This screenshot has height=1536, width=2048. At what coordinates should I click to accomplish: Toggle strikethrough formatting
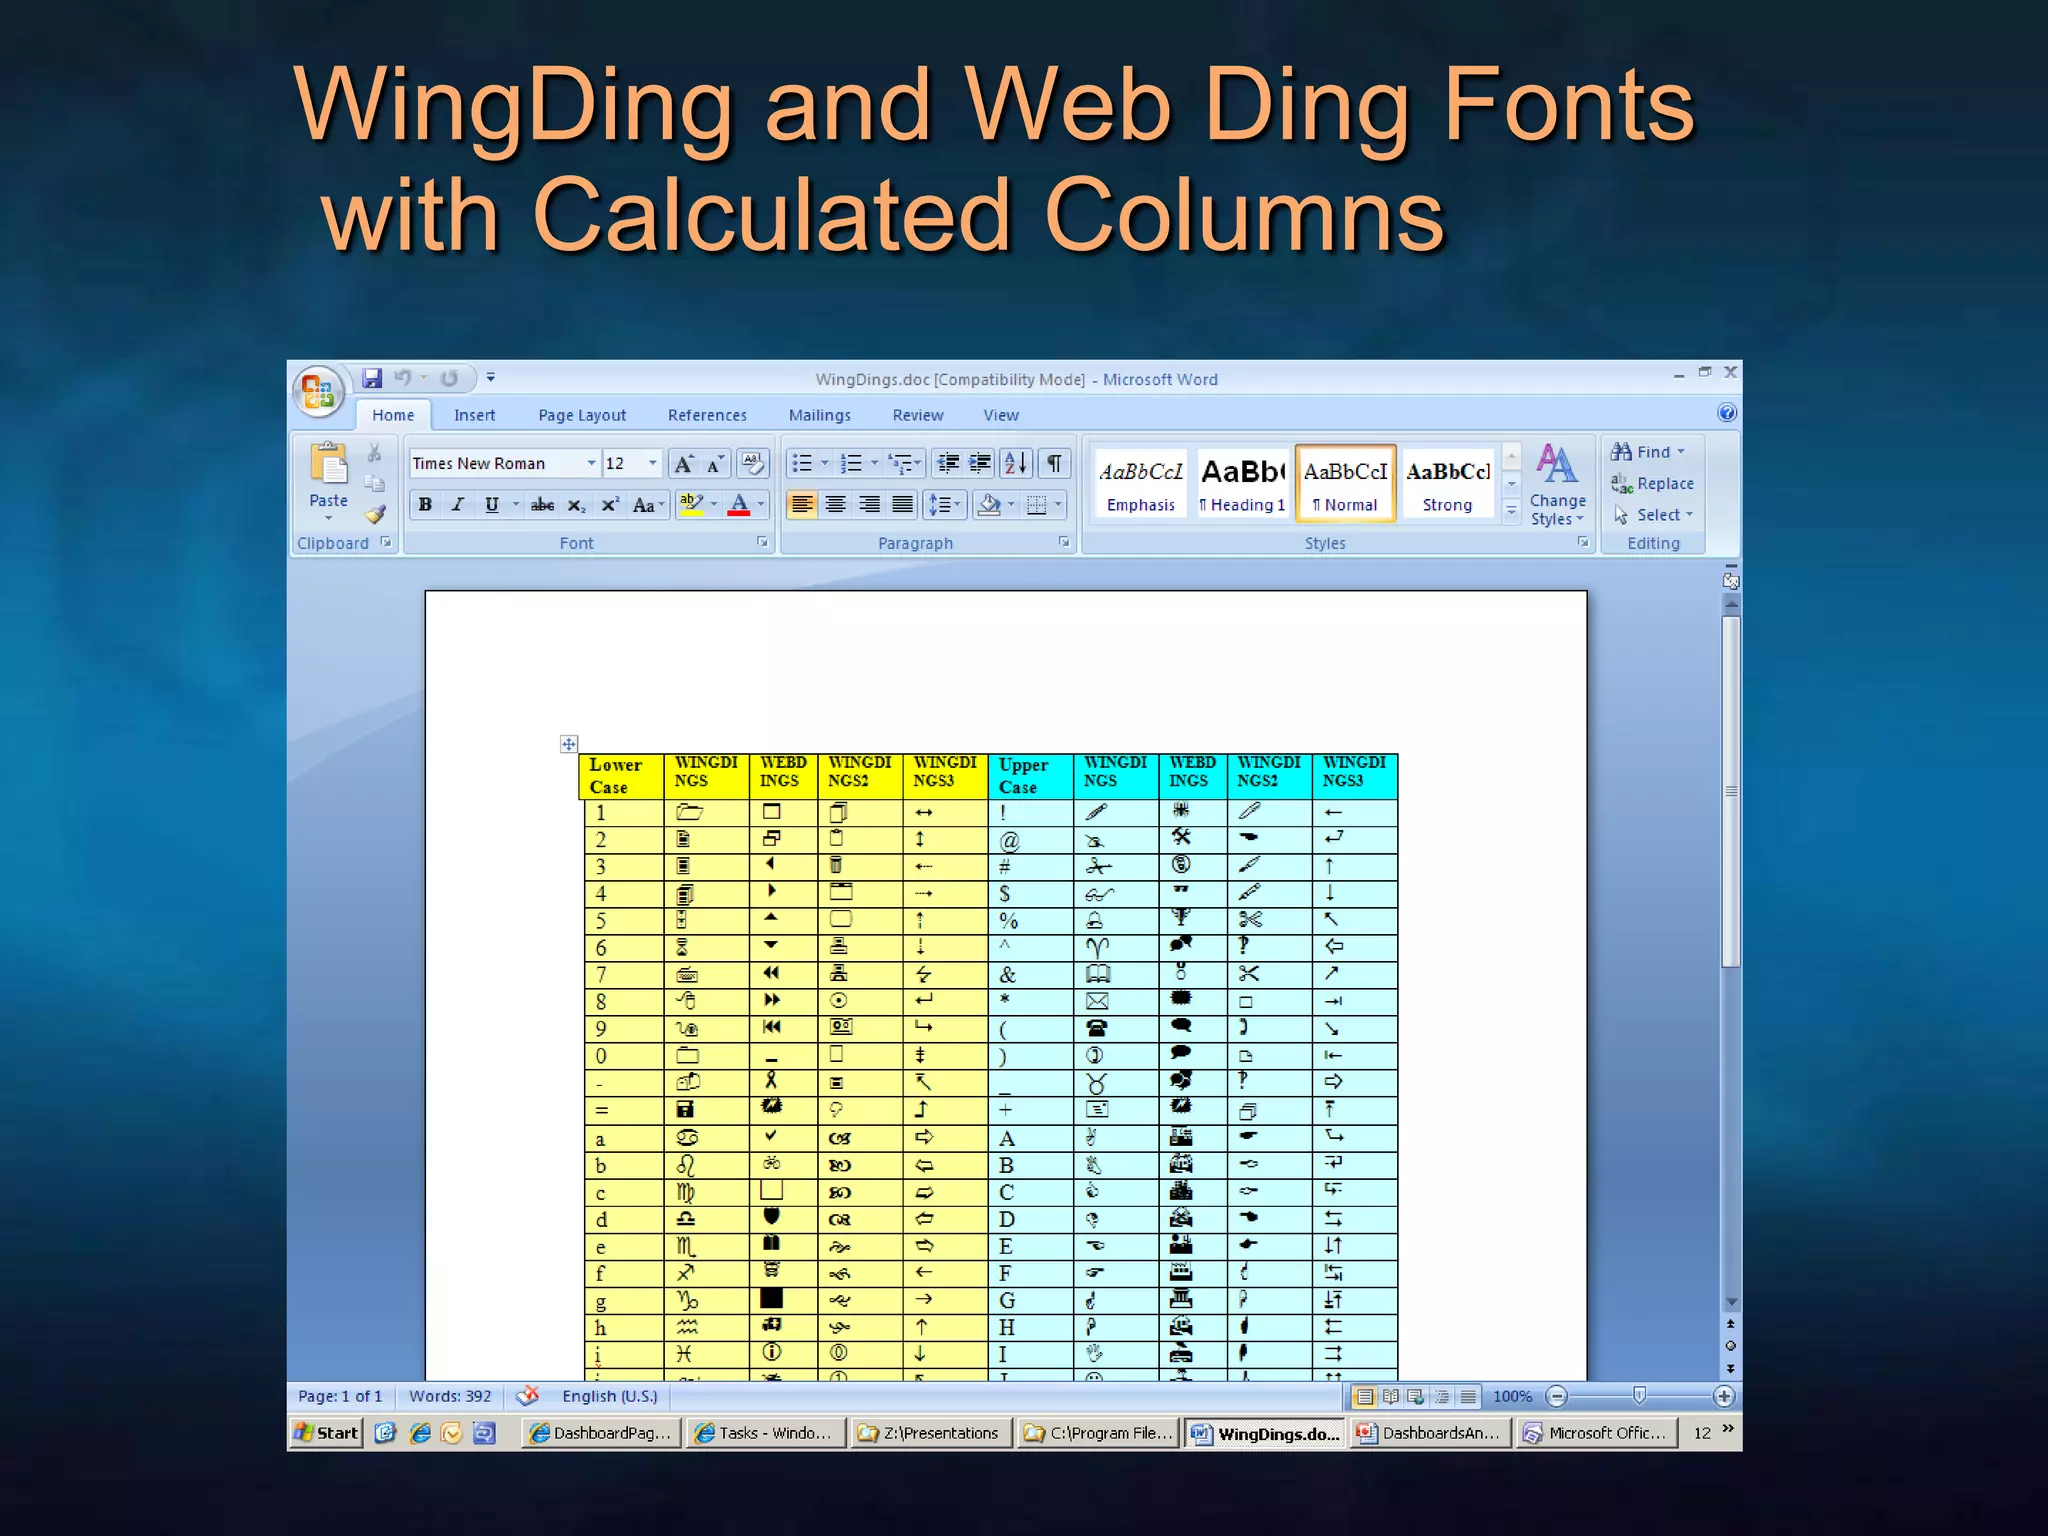(542, 506)
